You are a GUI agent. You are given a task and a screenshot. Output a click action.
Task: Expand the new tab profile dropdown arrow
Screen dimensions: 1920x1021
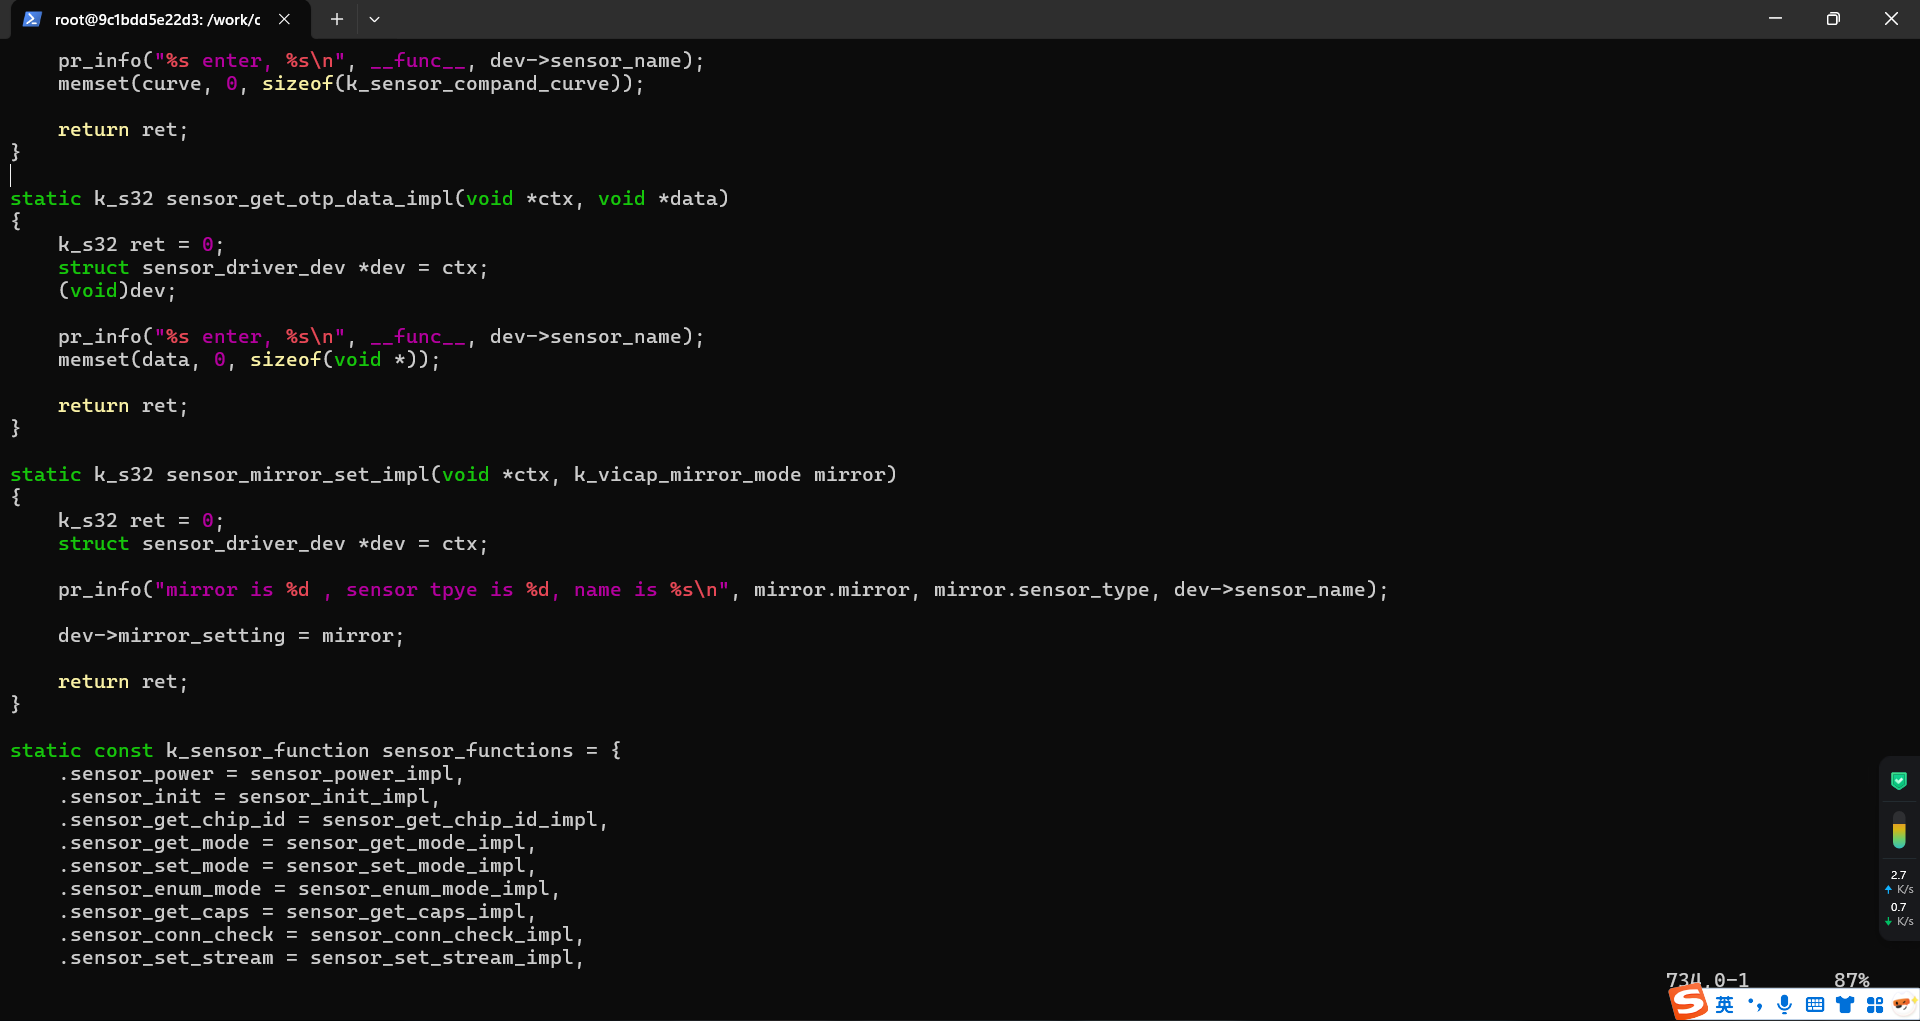374,19
